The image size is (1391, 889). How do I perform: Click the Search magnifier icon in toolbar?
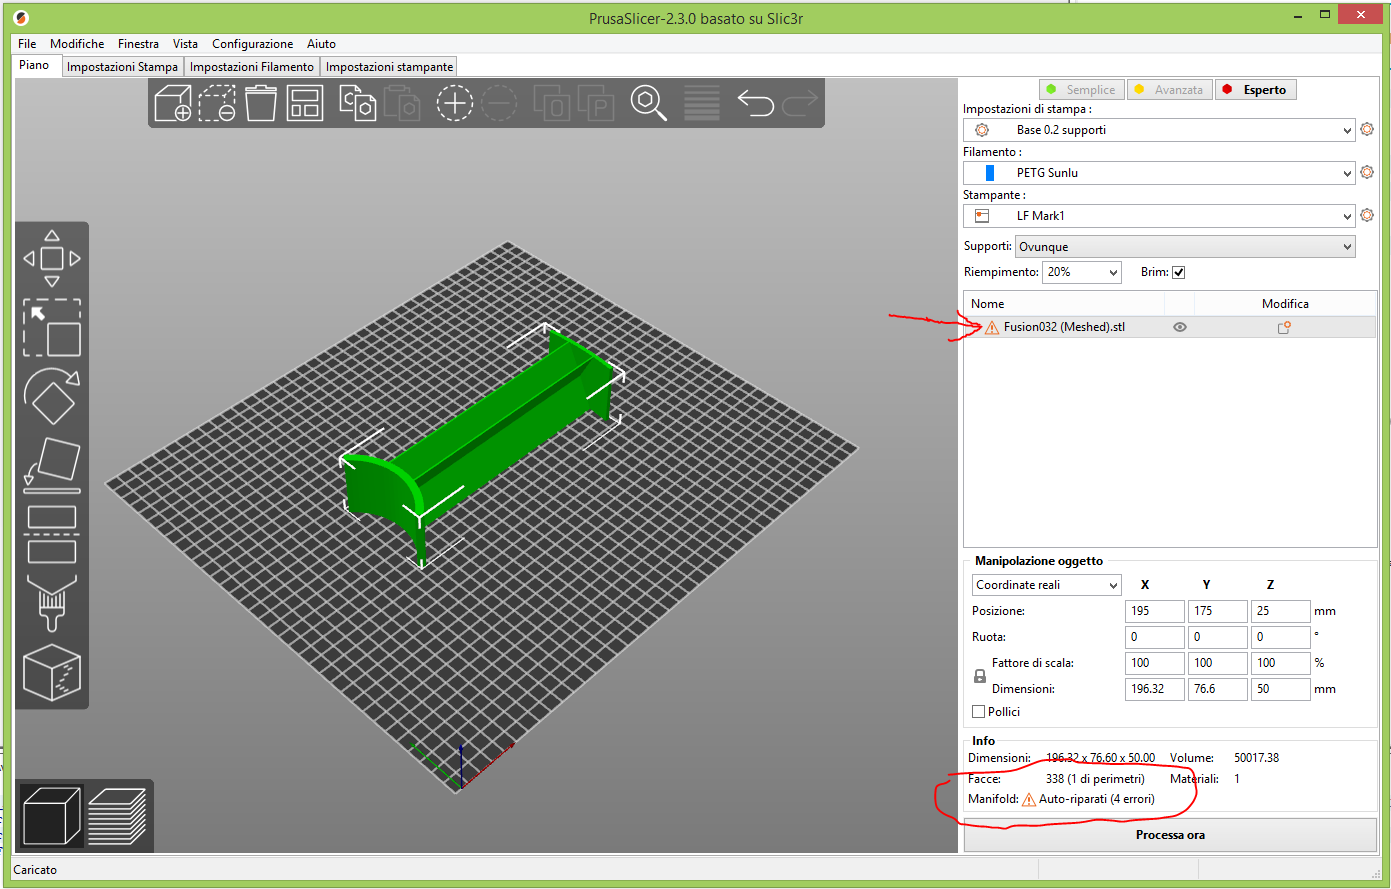648,103
